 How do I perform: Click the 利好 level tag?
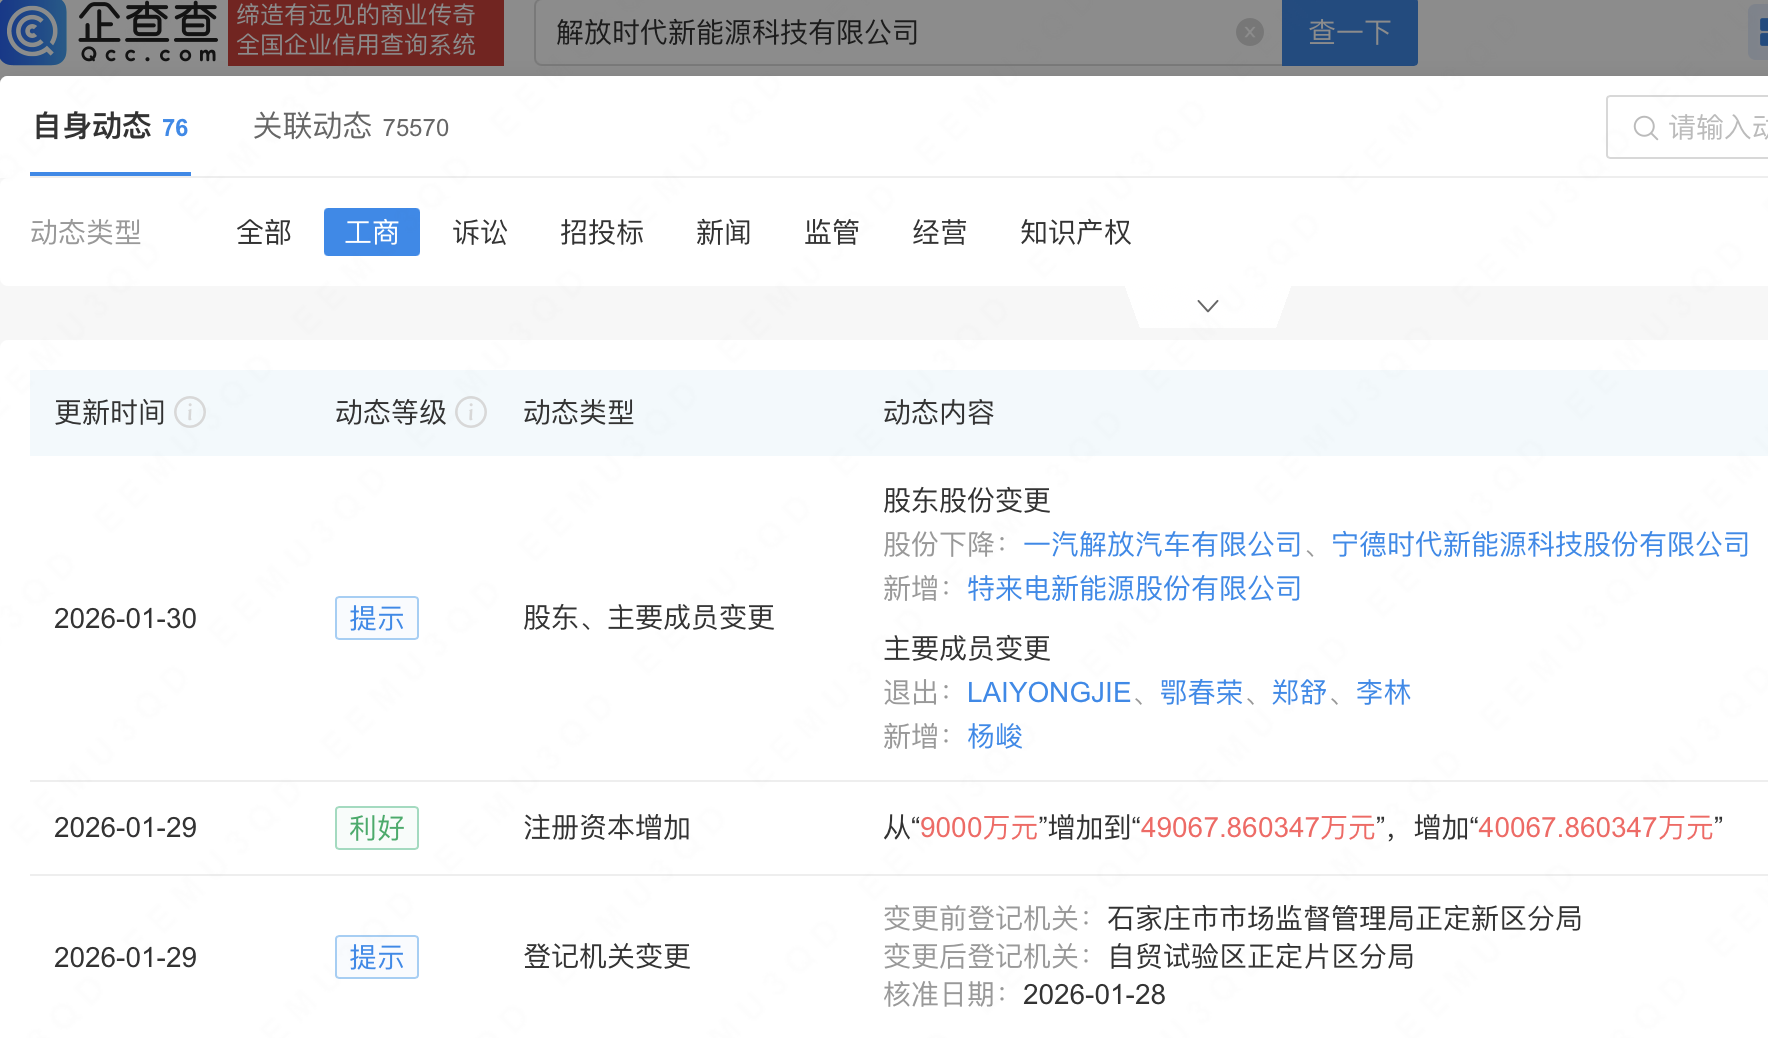coord(376,828)
